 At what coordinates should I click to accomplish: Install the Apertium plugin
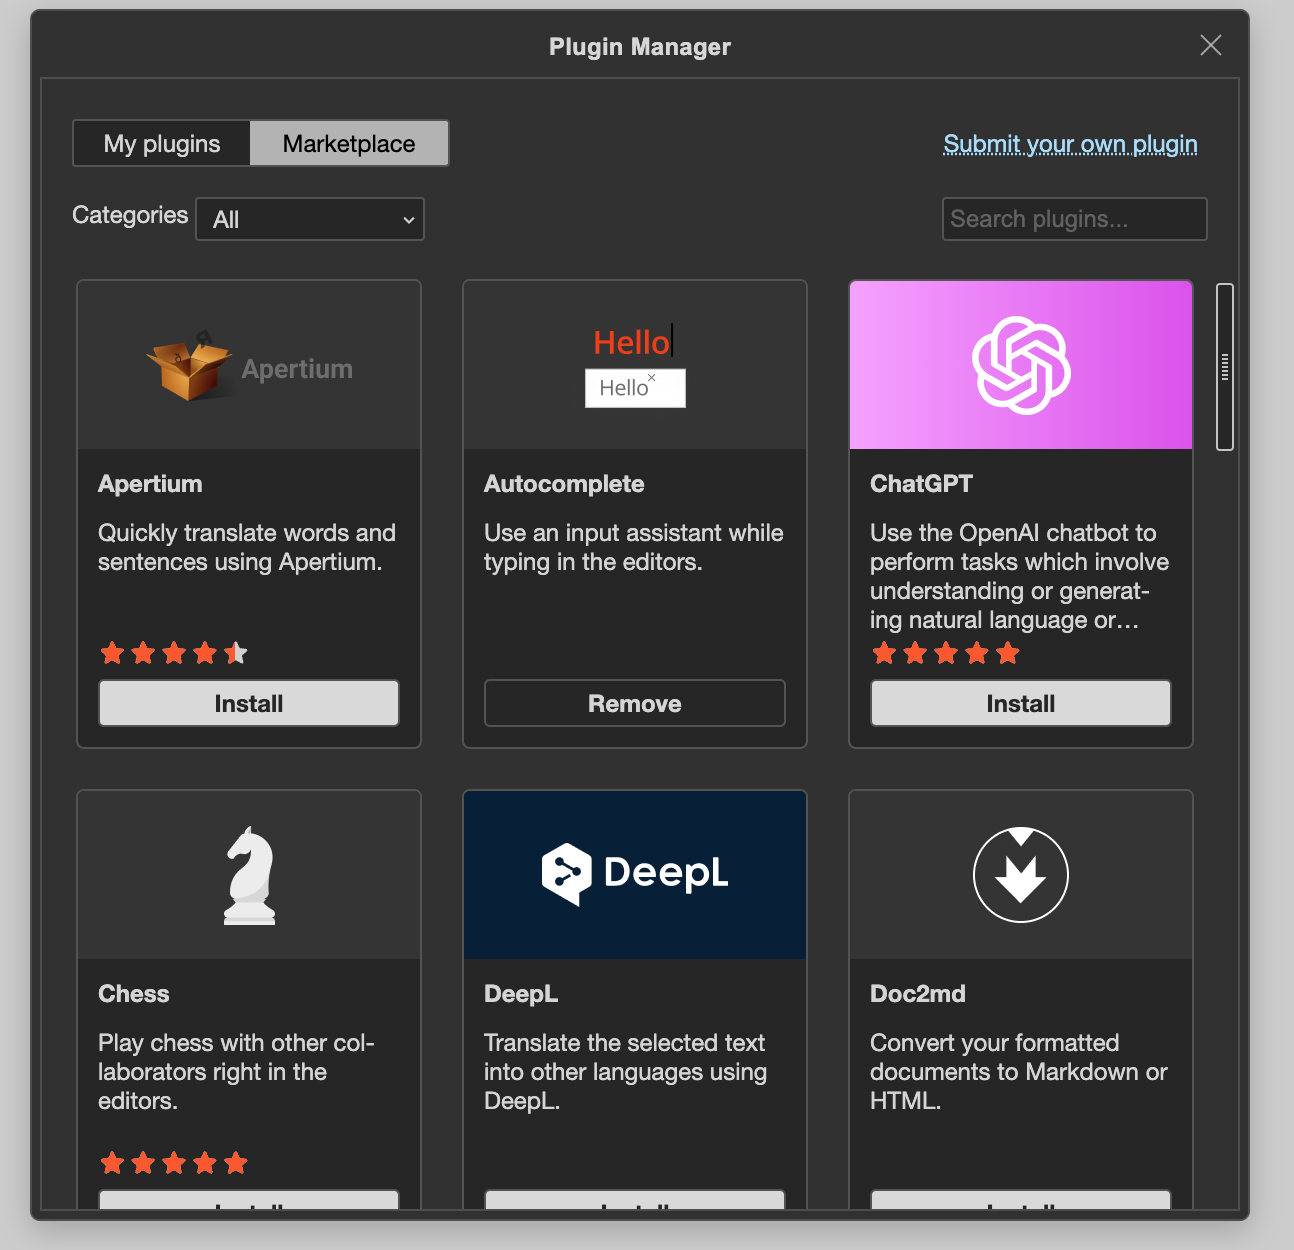[x=249, y=703]
